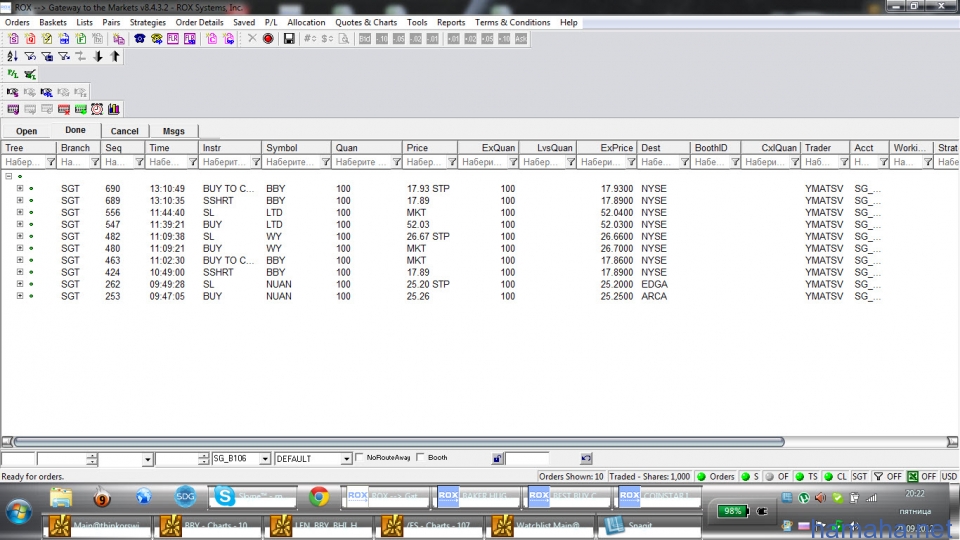This screenshot has width=960, height=540.
Task: Click the yellow telephone toolbar icon
Action: [157, 39]
